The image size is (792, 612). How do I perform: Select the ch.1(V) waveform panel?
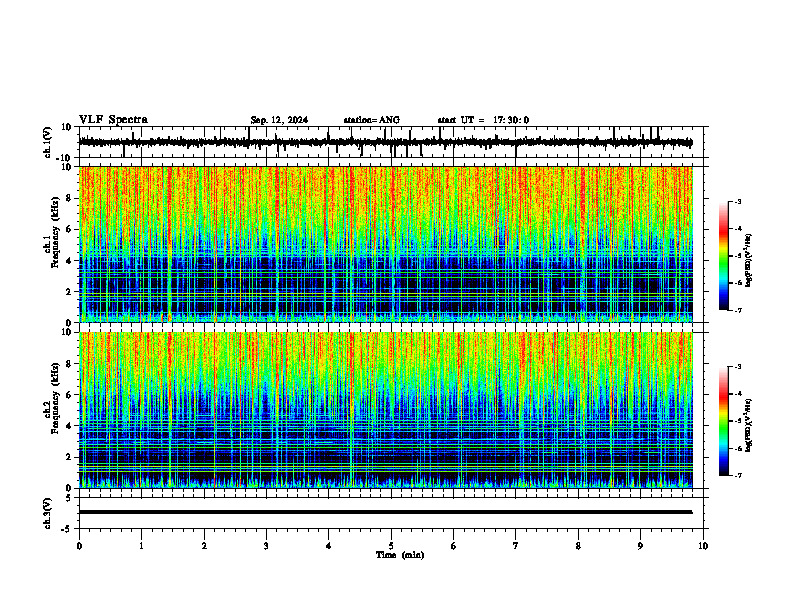click(393, 142)
